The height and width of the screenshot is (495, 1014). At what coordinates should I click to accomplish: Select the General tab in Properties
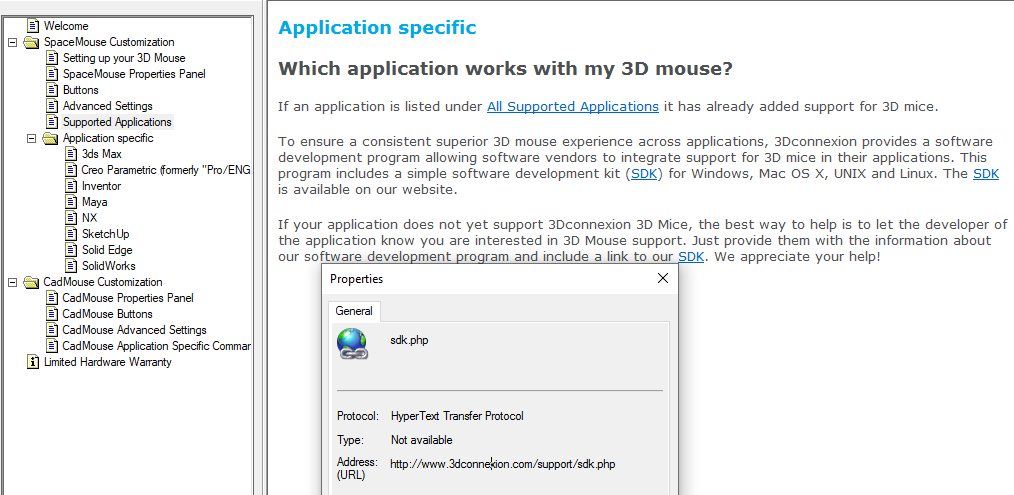[354, 311]
